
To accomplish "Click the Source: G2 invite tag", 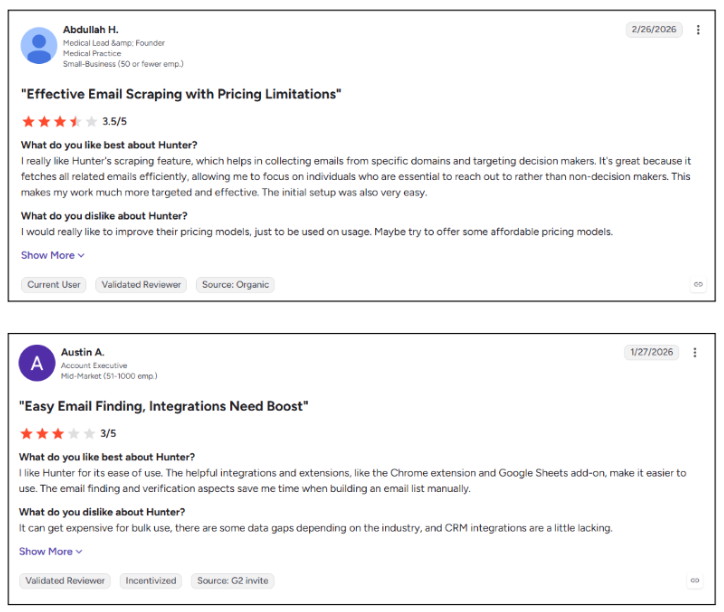I will click(233, 581).
